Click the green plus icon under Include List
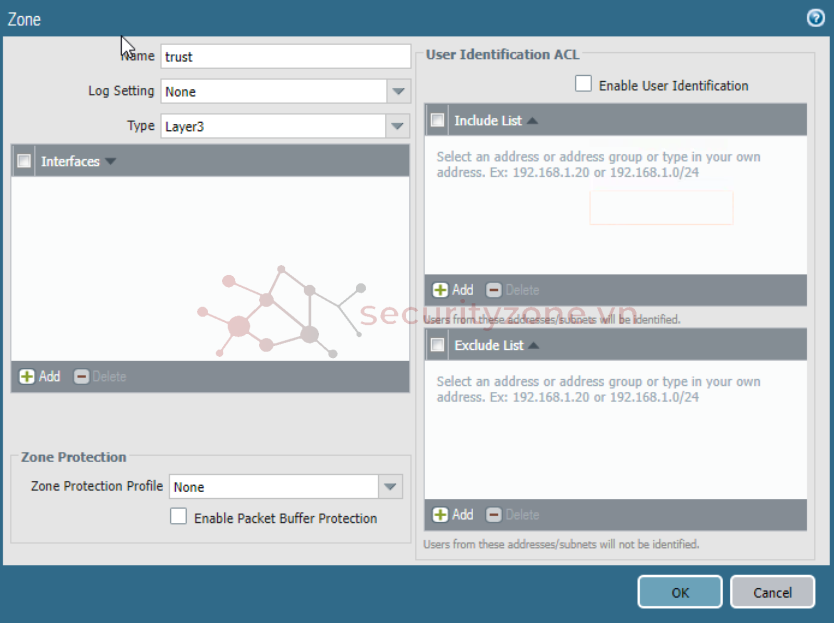Image resolution: width=834 pixels, height=623 pixels. 440,290
